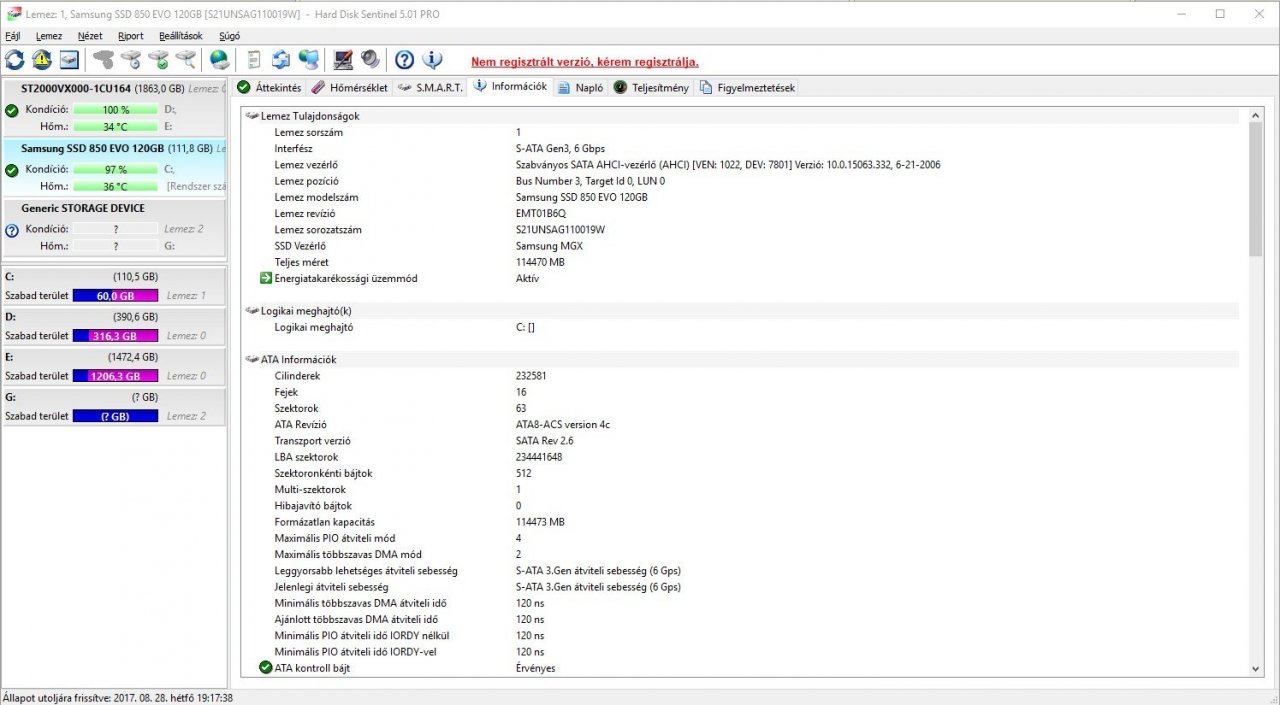The width and height of the screenshot is (1280, 705).
Task: Click the monitor with pen configuration icon
Action: coord(343,60)
